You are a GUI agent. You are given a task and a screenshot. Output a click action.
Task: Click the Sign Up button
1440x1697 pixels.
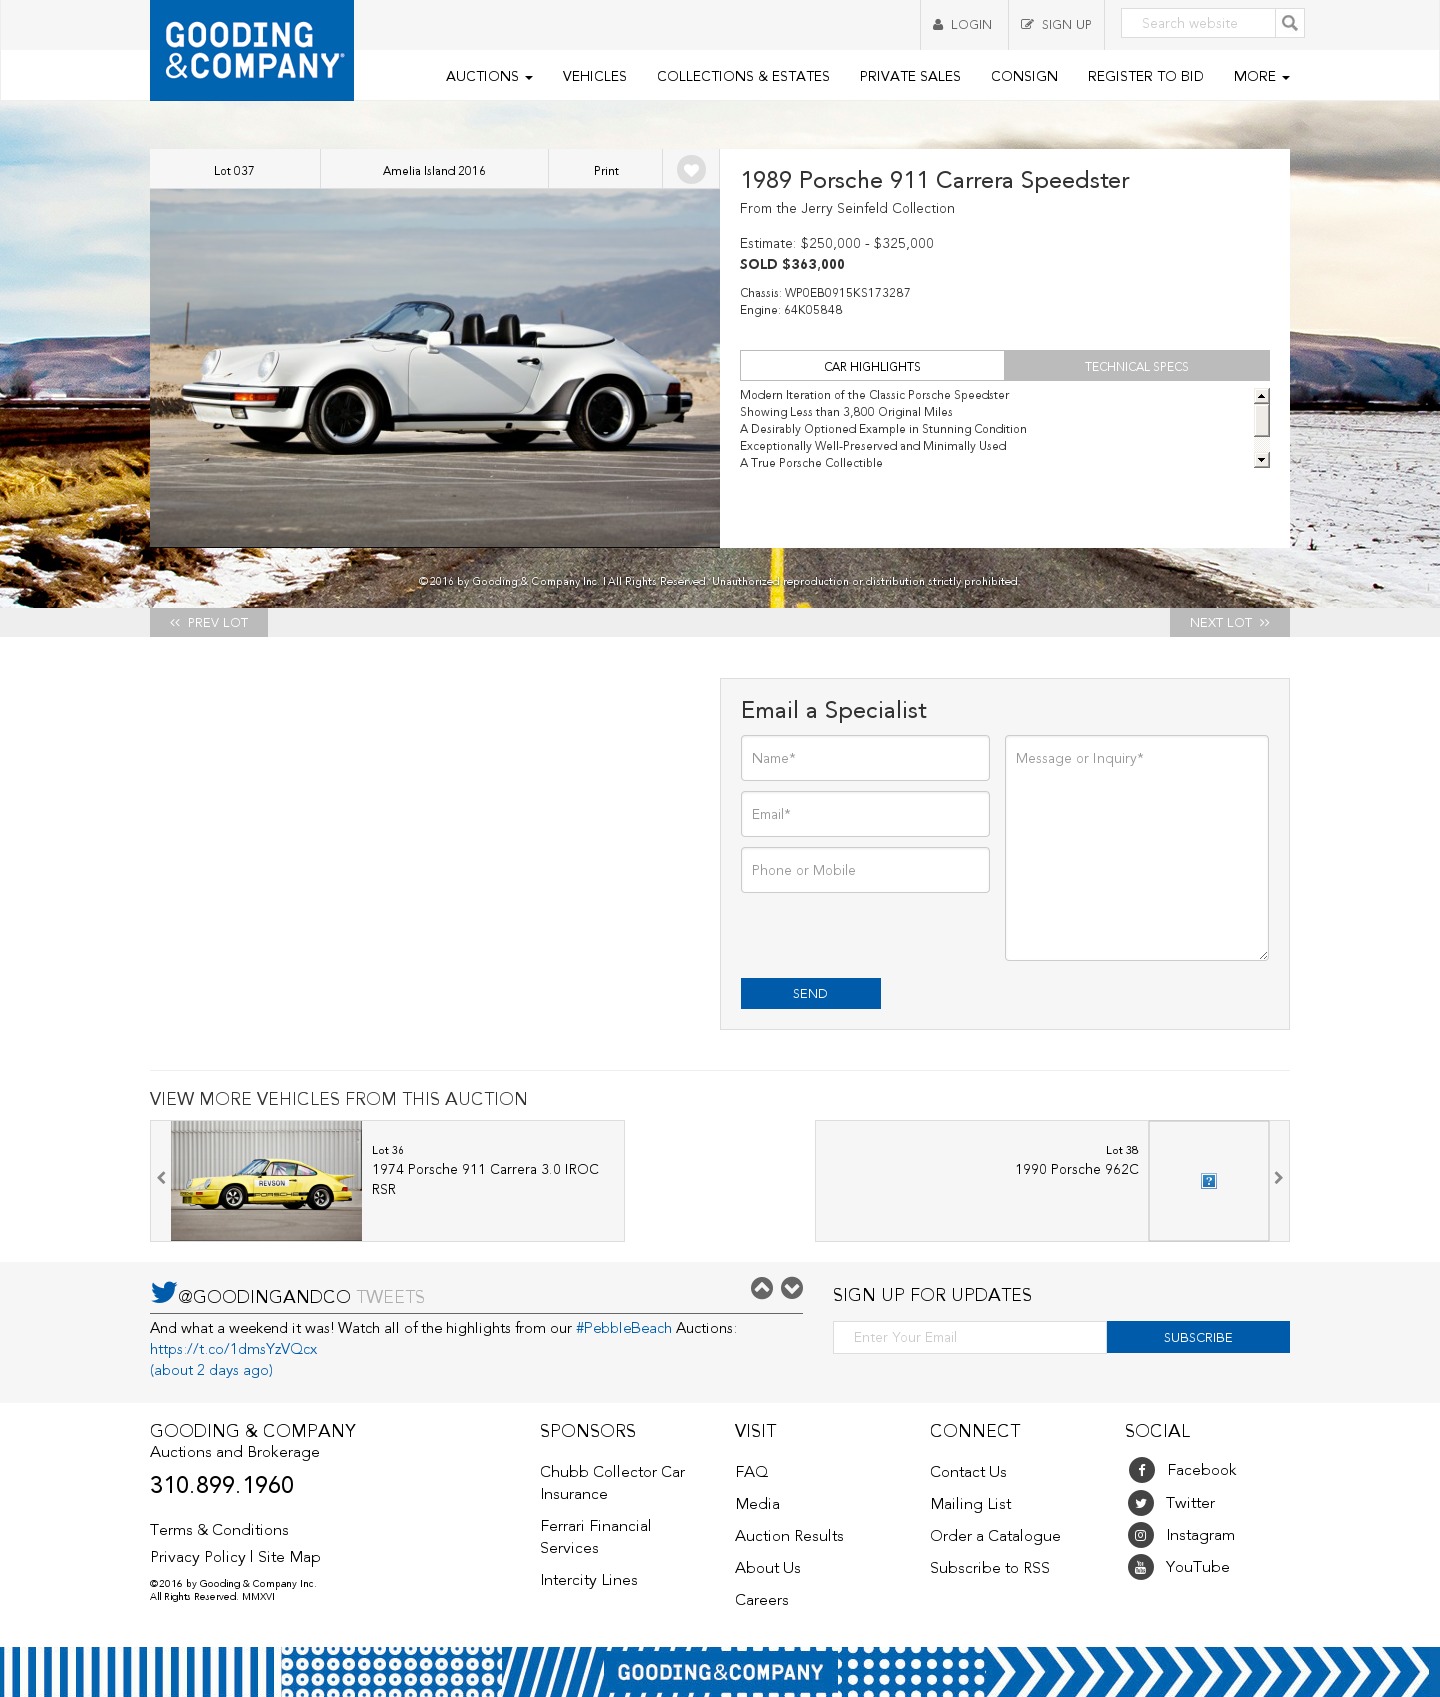point(1056,25)
